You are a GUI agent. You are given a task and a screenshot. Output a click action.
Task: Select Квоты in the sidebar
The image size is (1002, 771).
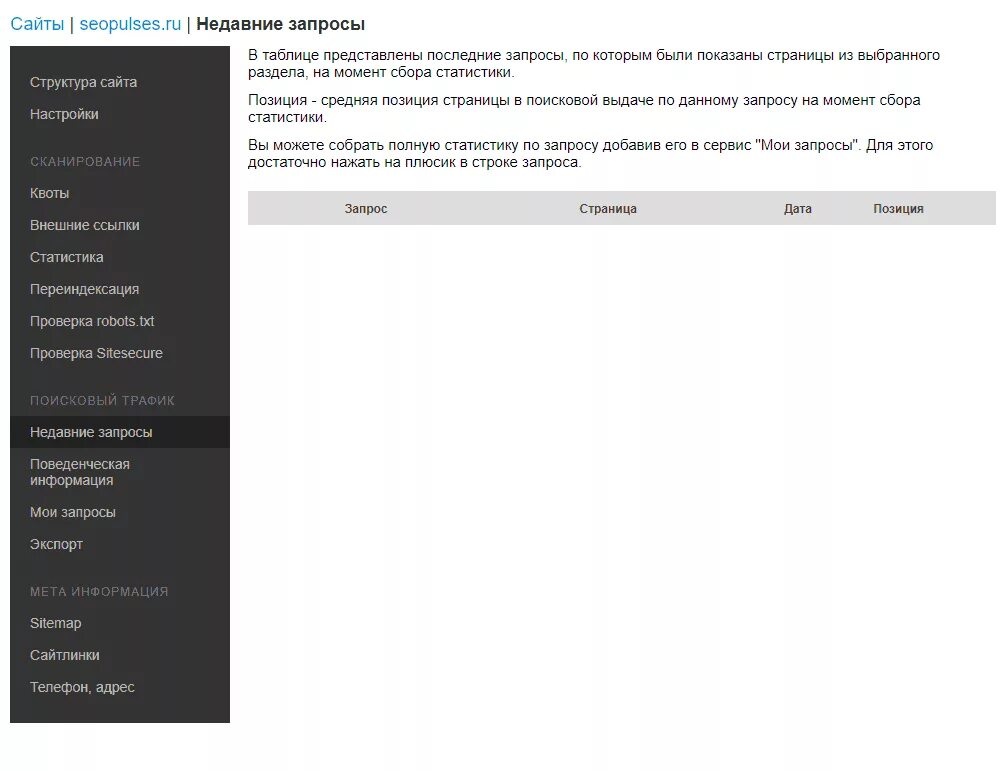[x=48, y=193]
